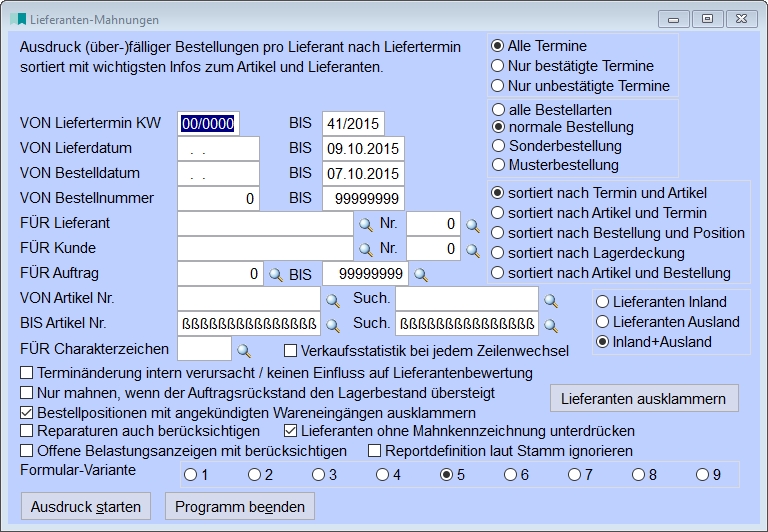Select Nur bestätigte Termine option
The height and width of the screenshot is (532, 768).
coord(497,66)
